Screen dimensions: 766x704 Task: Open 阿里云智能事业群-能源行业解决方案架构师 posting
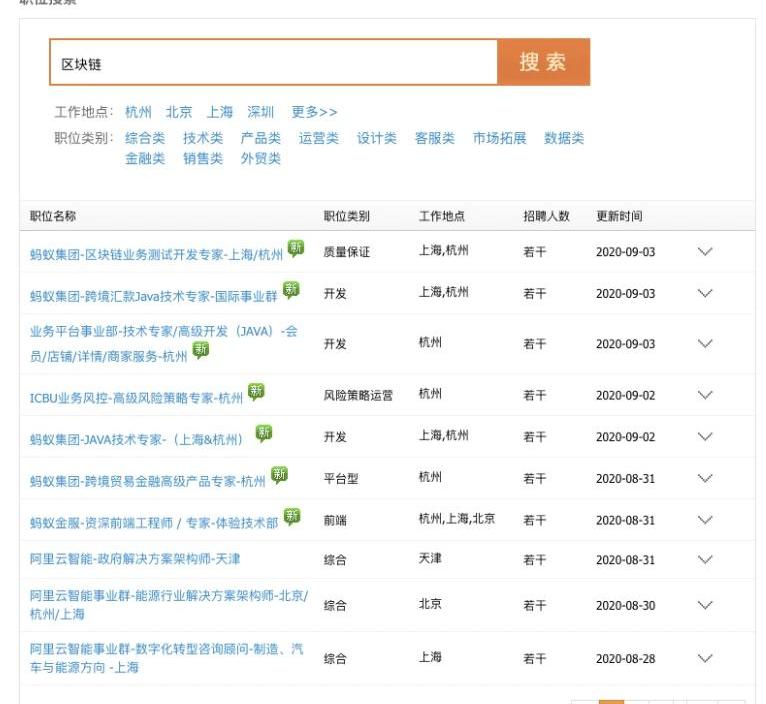click(169, 604)
